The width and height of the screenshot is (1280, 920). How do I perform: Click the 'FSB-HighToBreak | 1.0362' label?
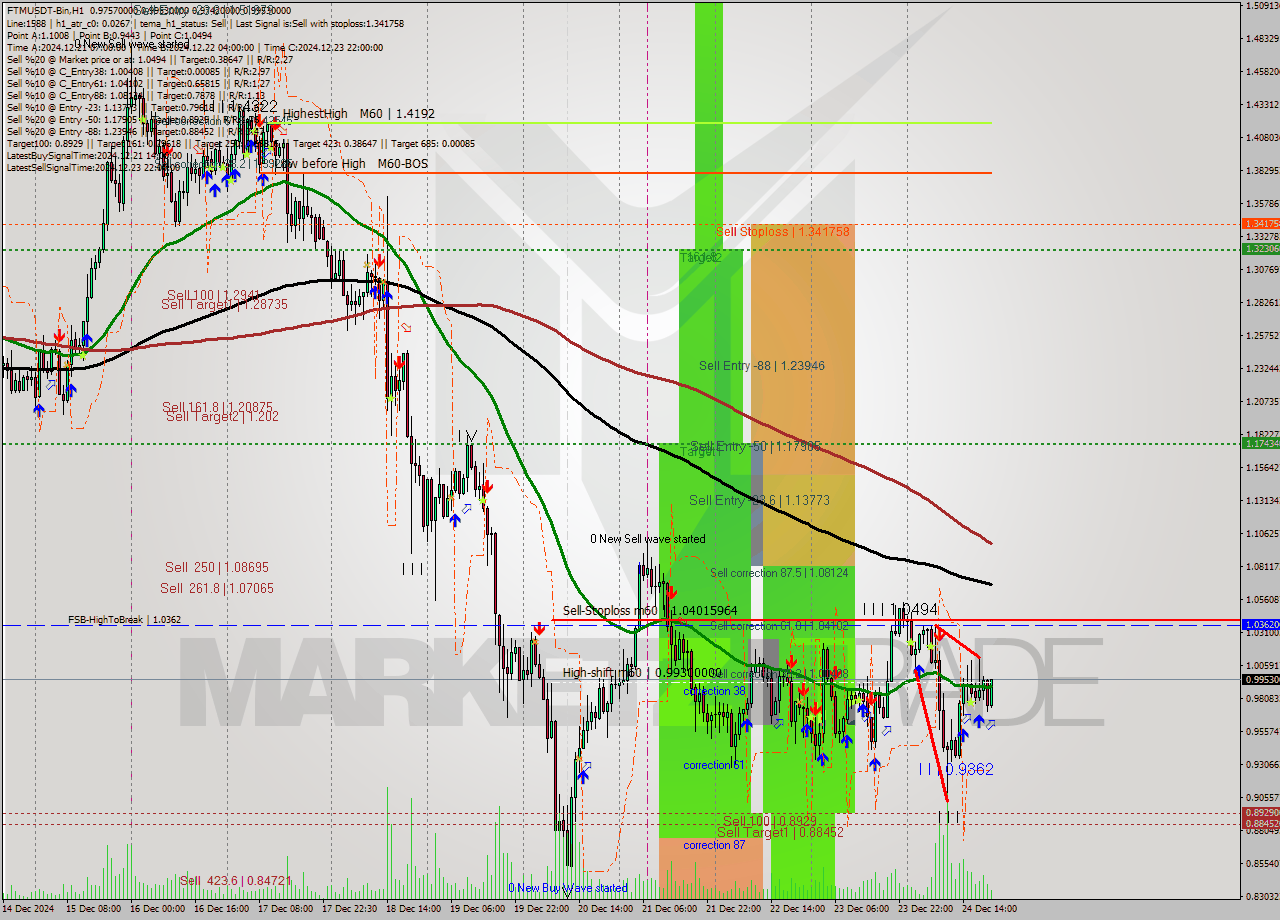coord(125,620)
